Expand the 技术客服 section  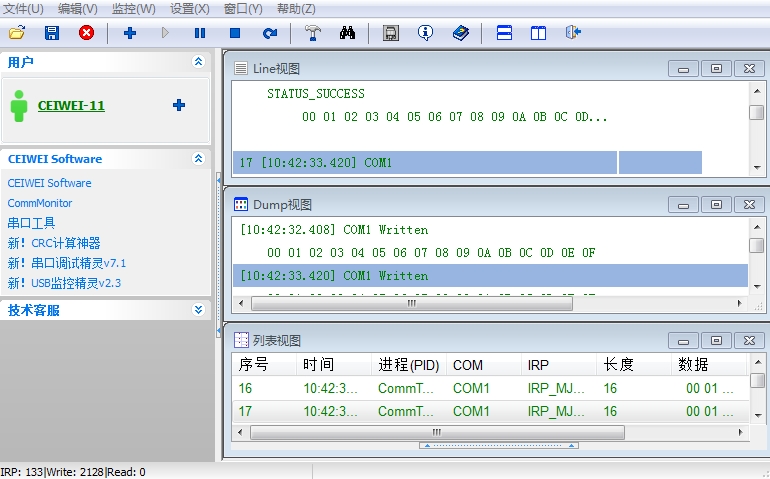pyautogui.click(x=198, y=310)
